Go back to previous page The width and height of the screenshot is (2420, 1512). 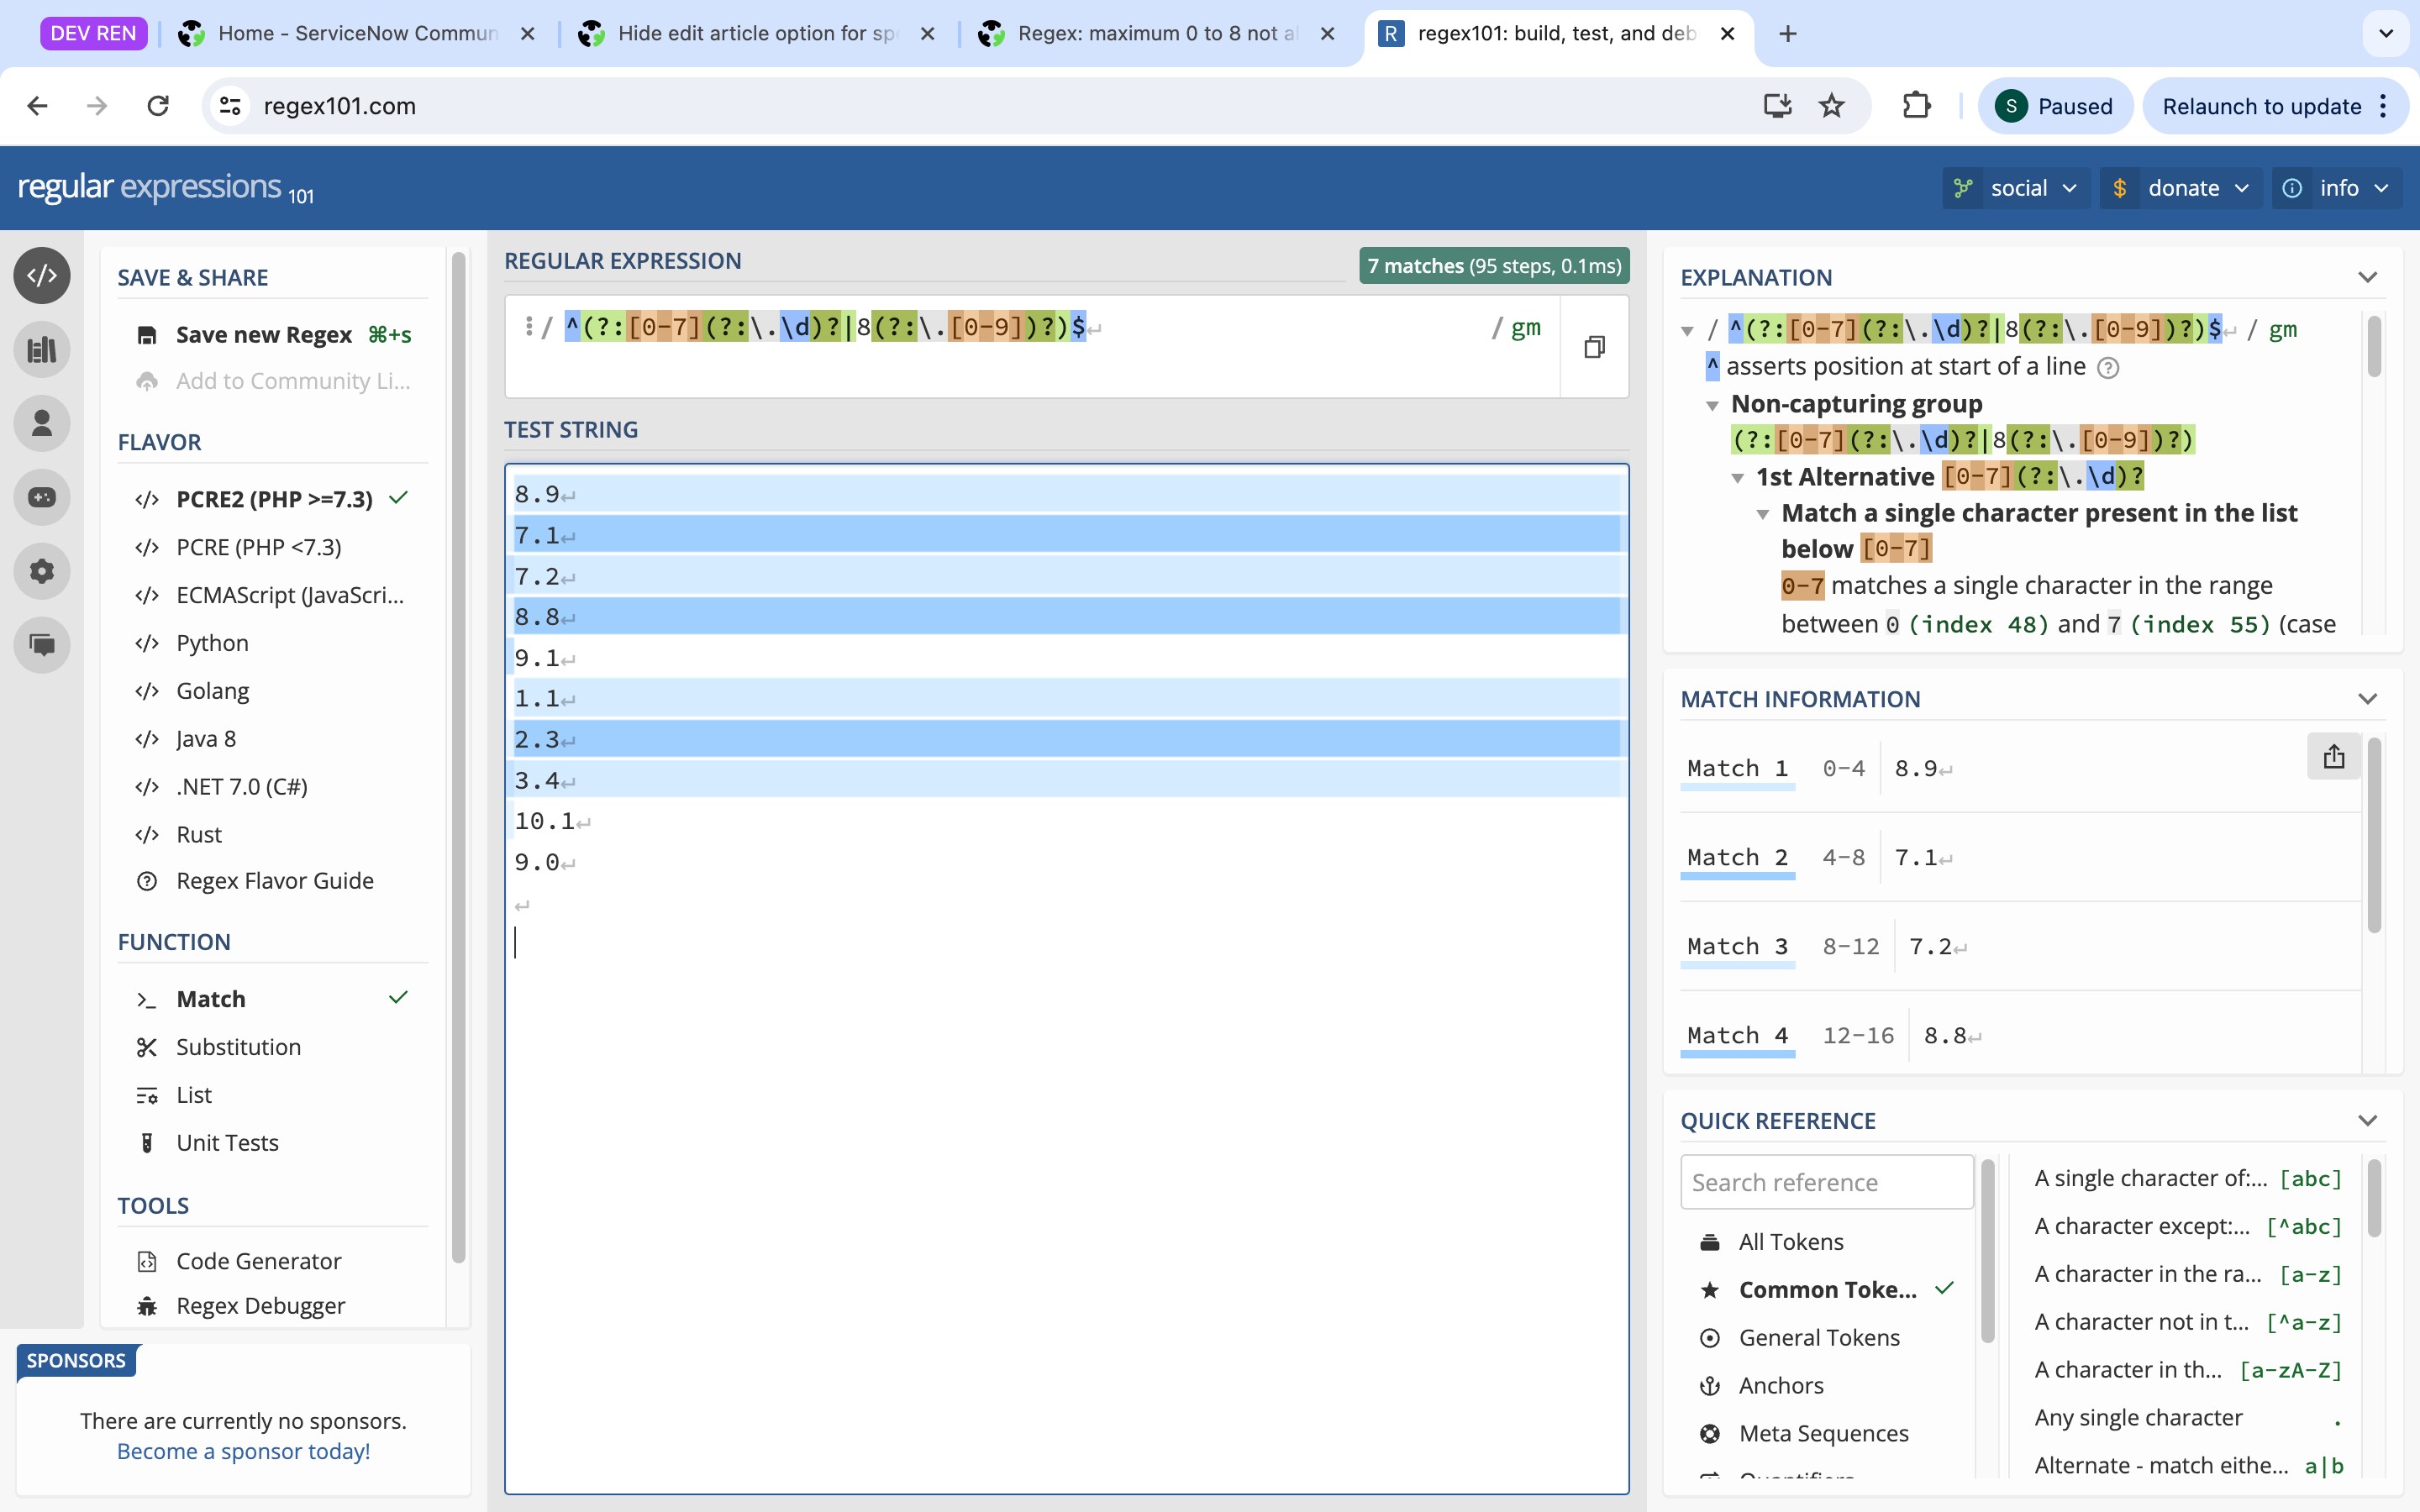pyautogui.click(x=37, y=106)
